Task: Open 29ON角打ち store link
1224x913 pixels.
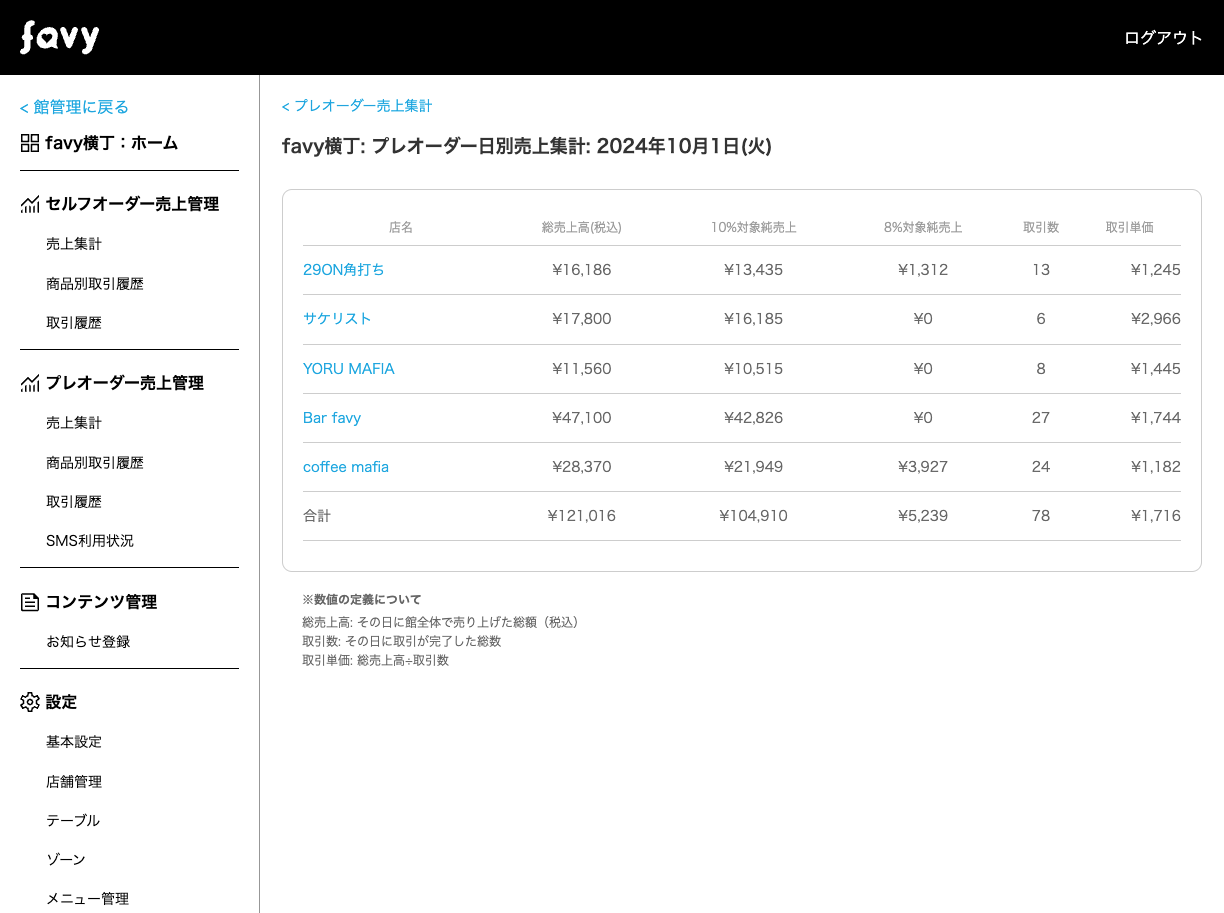Action: pos(344,270)
